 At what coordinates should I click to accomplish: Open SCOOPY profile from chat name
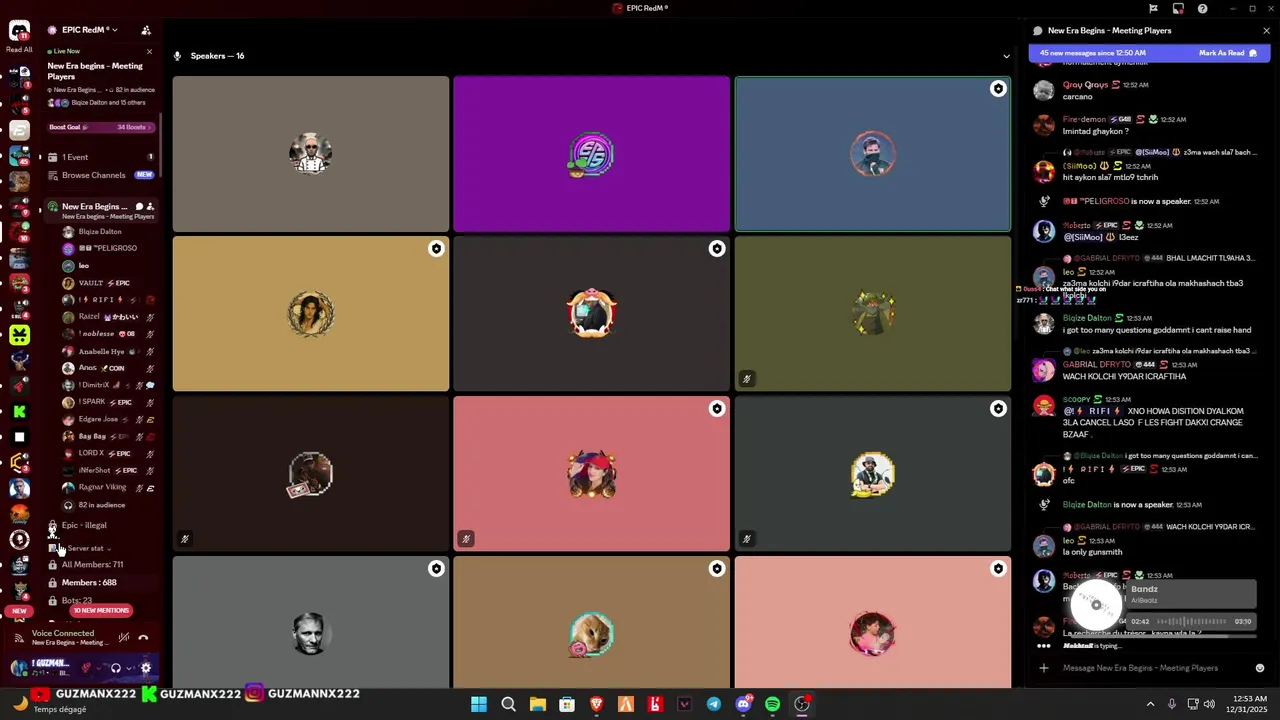click(x=1077, y=399)
